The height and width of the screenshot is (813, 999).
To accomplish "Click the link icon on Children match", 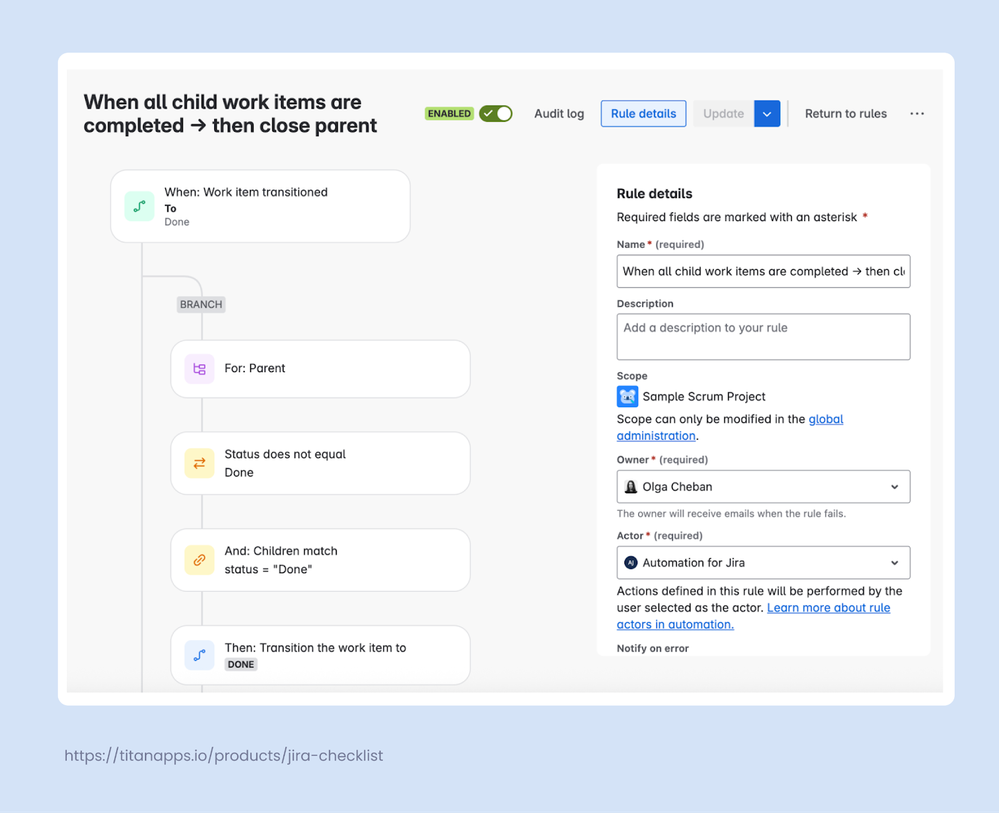I will click(x=199, y=560).
